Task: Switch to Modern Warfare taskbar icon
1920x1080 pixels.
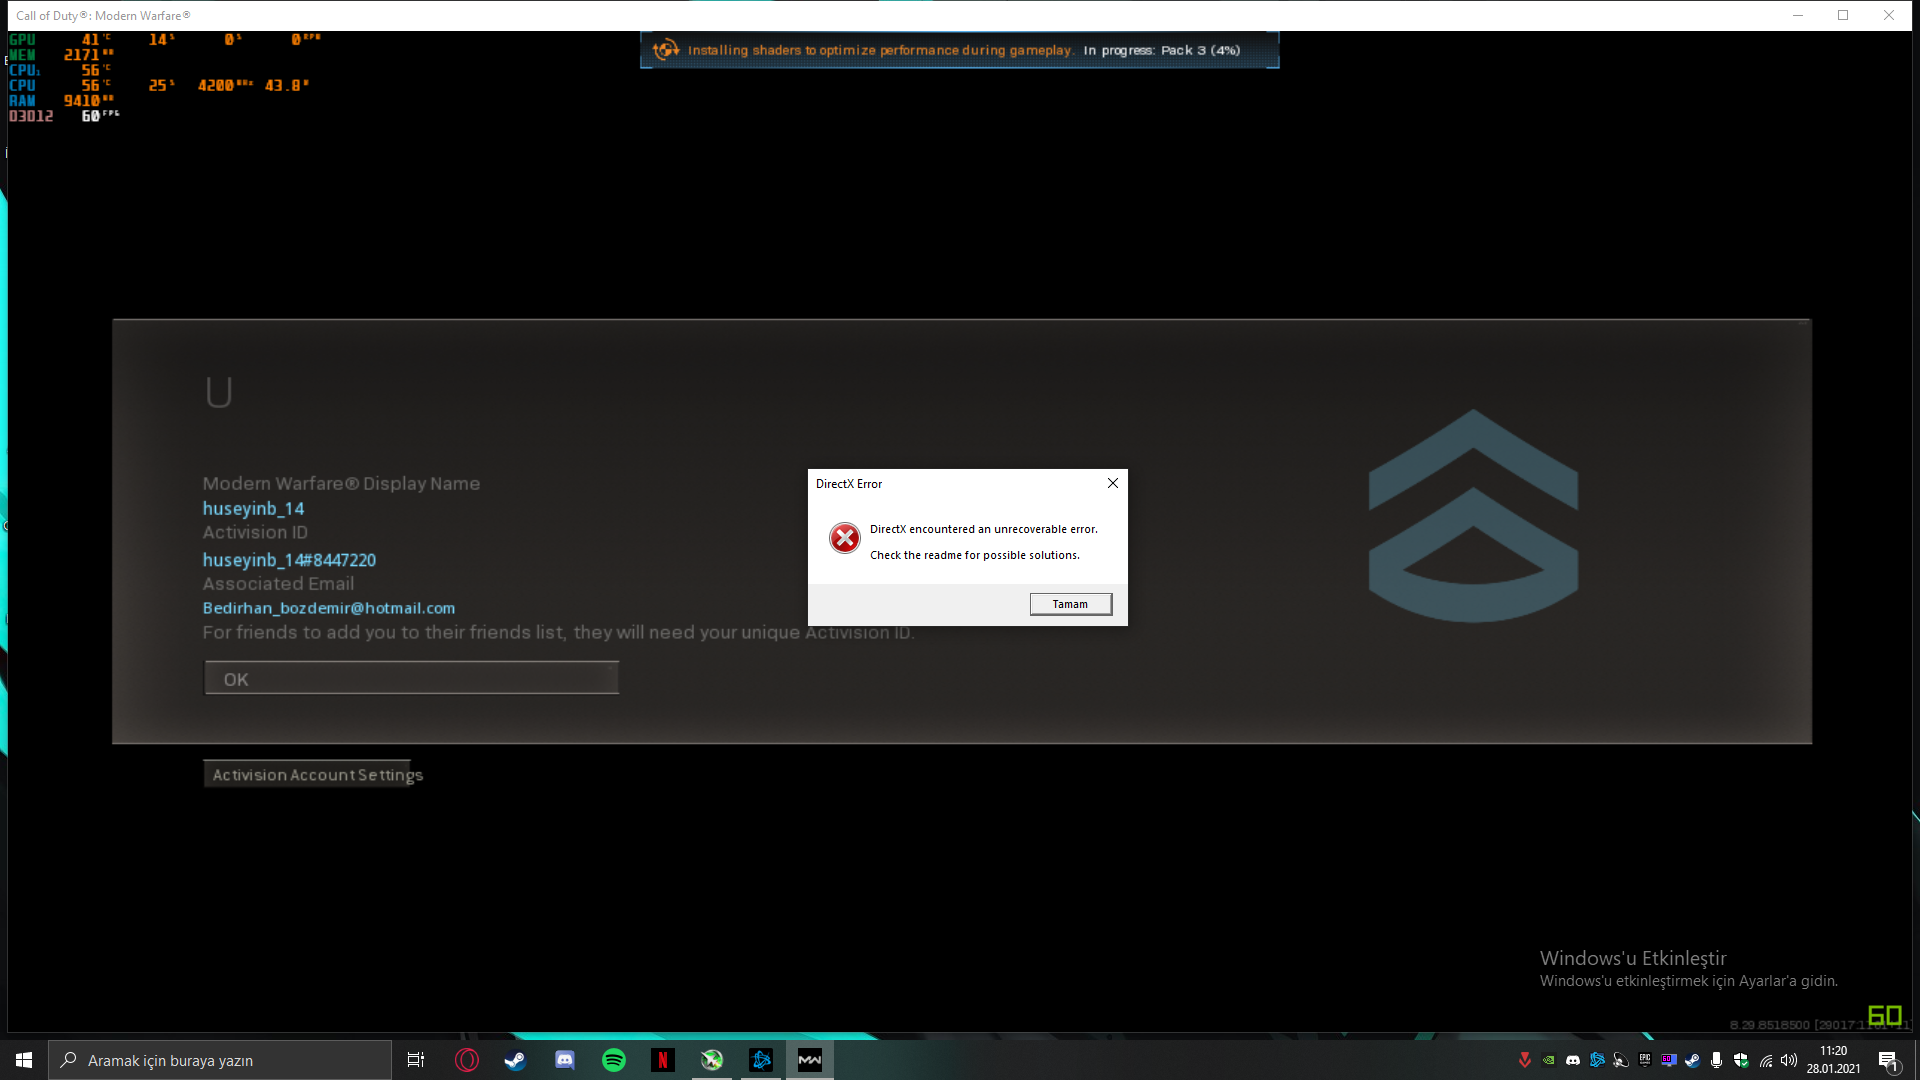Action: click(x=810, y=1060)
